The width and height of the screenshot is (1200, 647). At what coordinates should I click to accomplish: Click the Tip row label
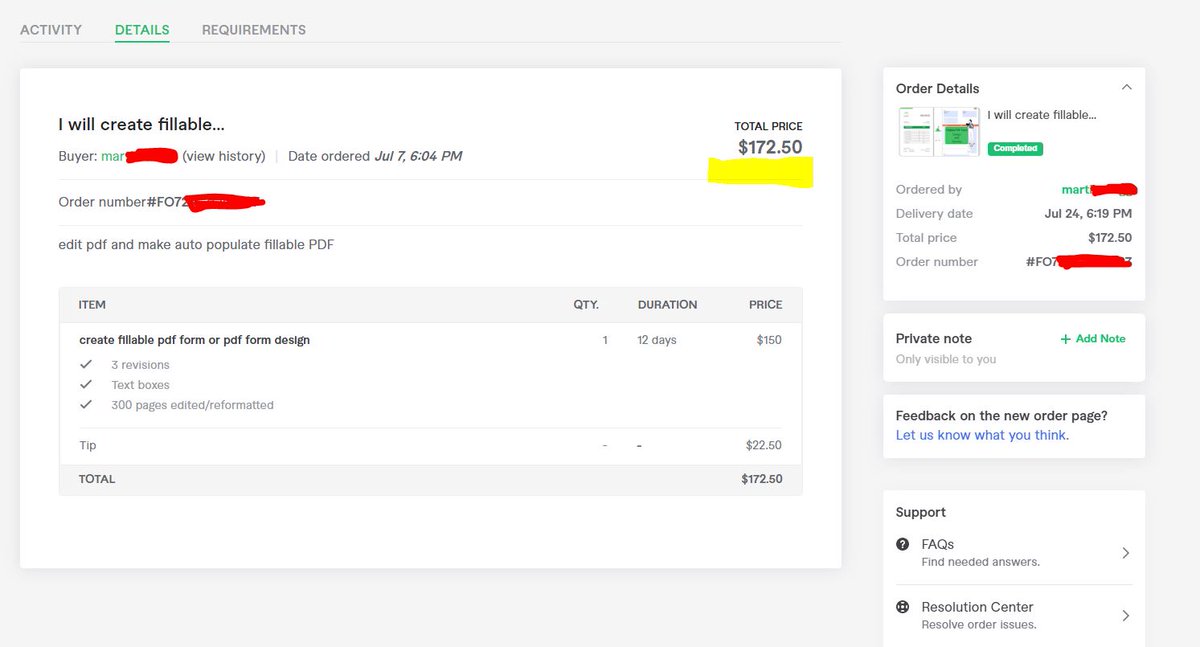coord(88,445)
